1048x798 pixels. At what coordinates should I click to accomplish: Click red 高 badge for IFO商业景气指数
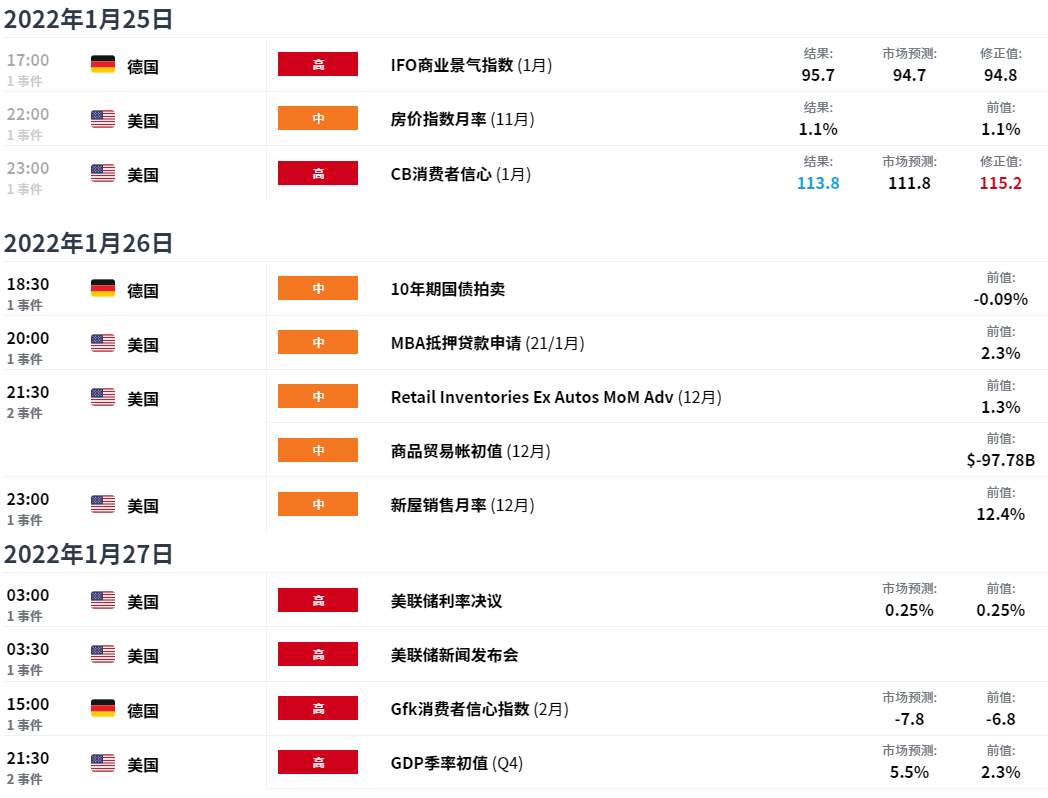(x=318, y=64)
